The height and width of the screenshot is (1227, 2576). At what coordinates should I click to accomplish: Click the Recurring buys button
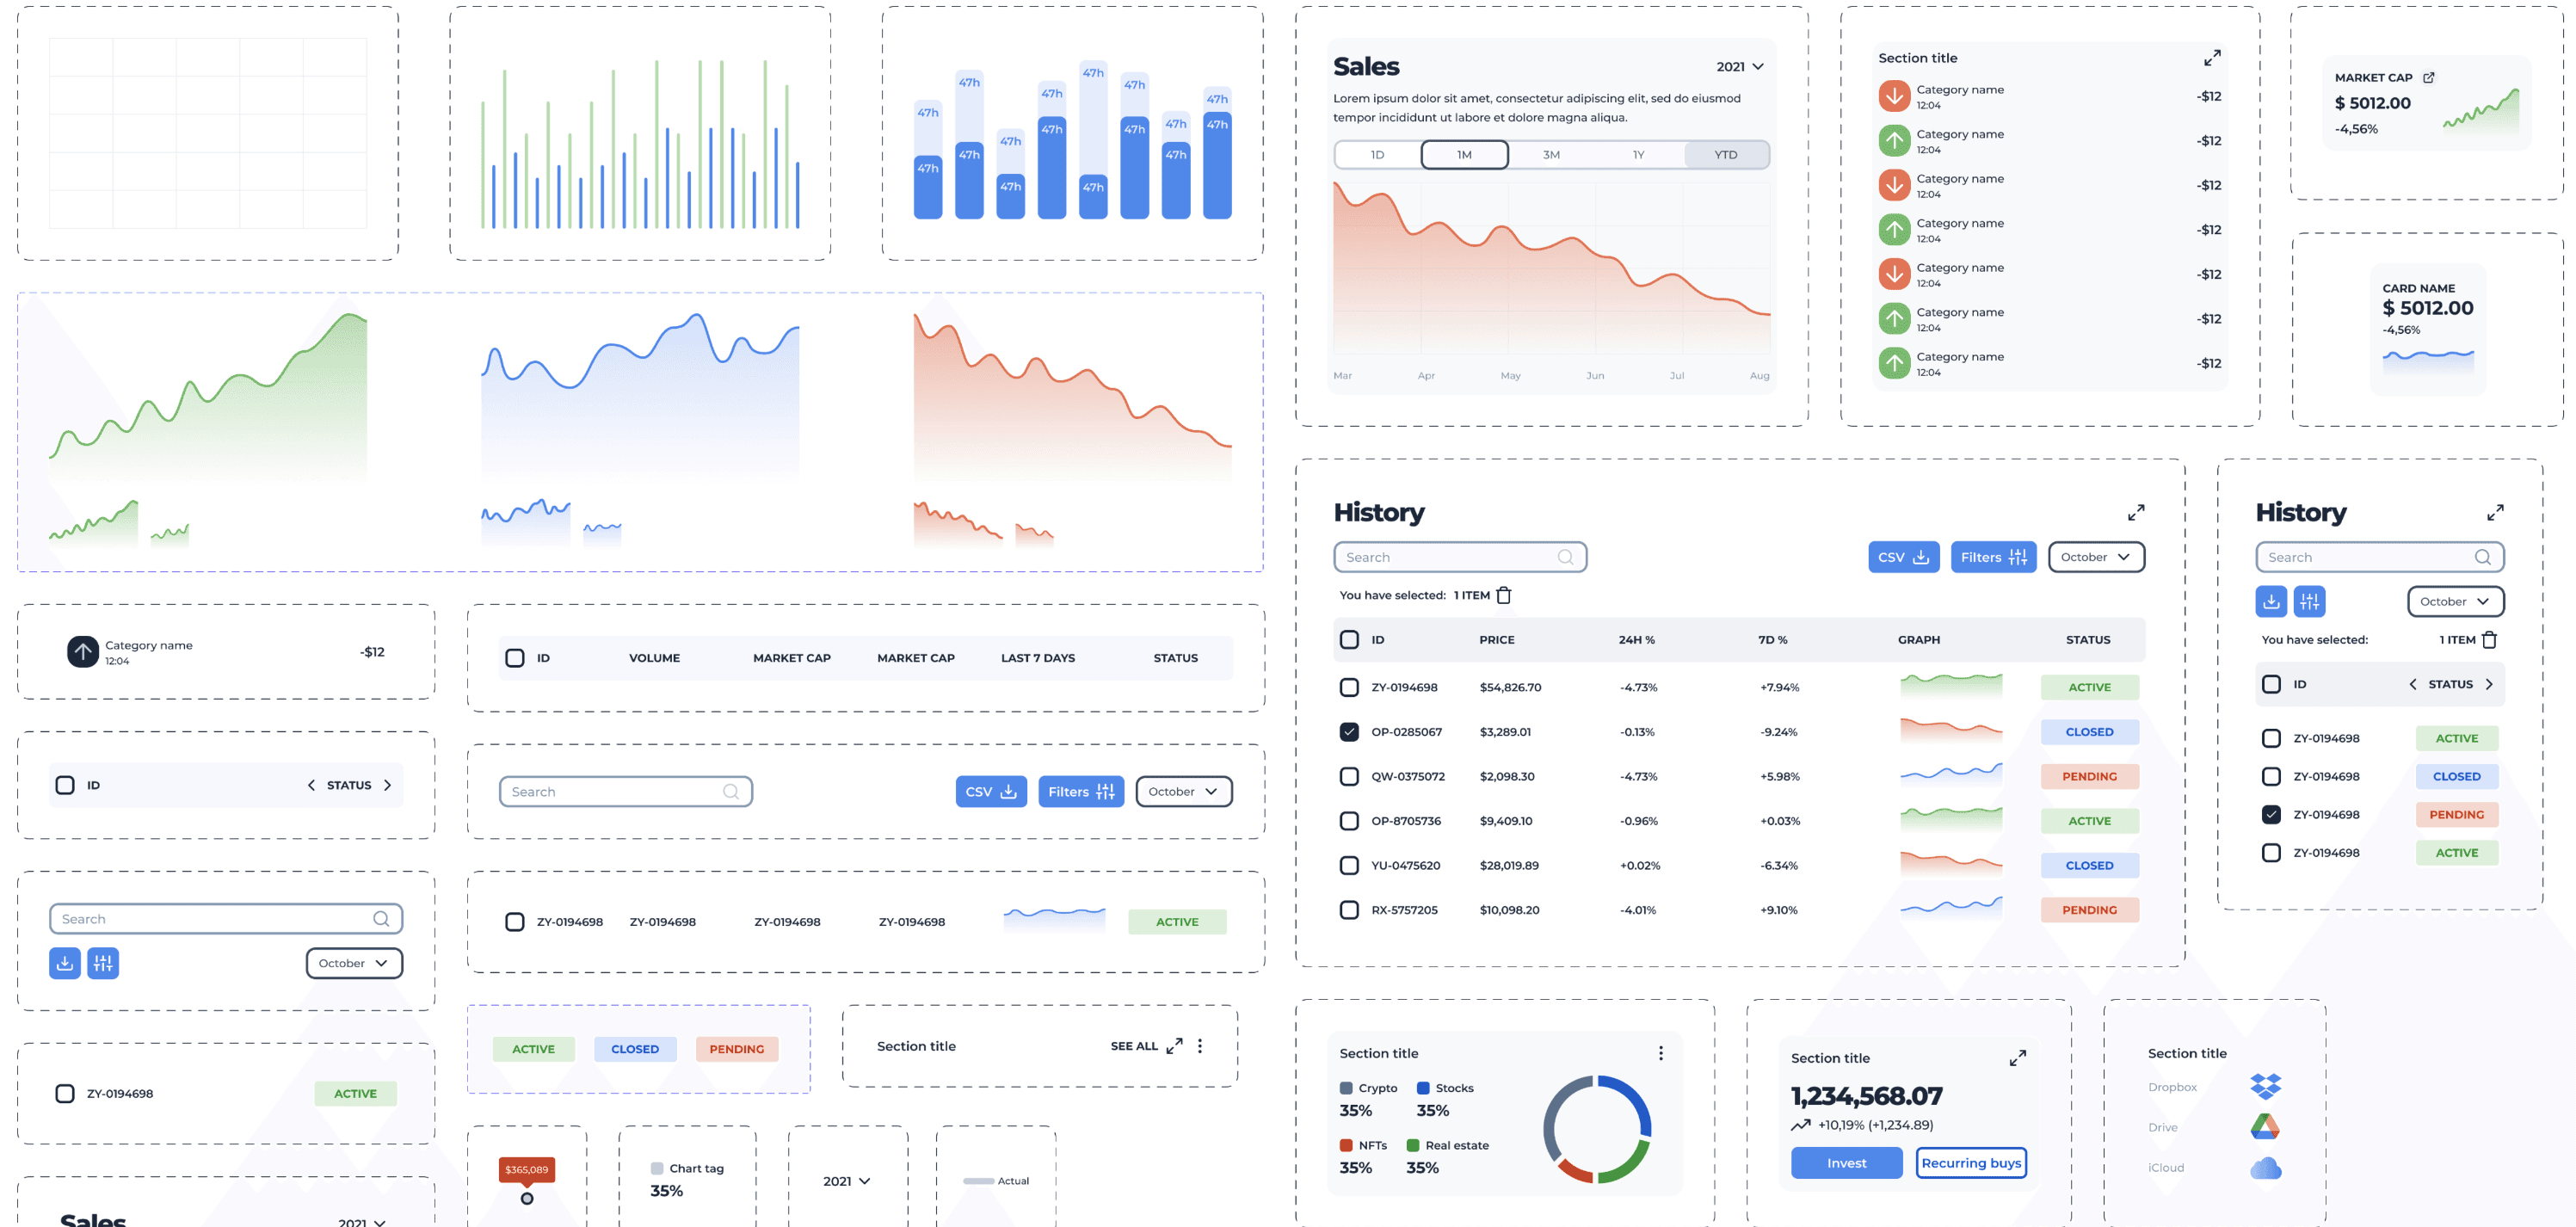(x=1971, y=1163)
